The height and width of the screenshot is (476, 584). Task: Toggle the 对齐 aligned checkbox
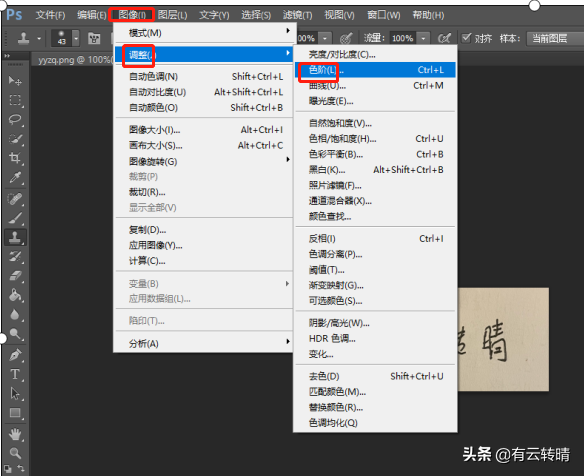(466, 38)
